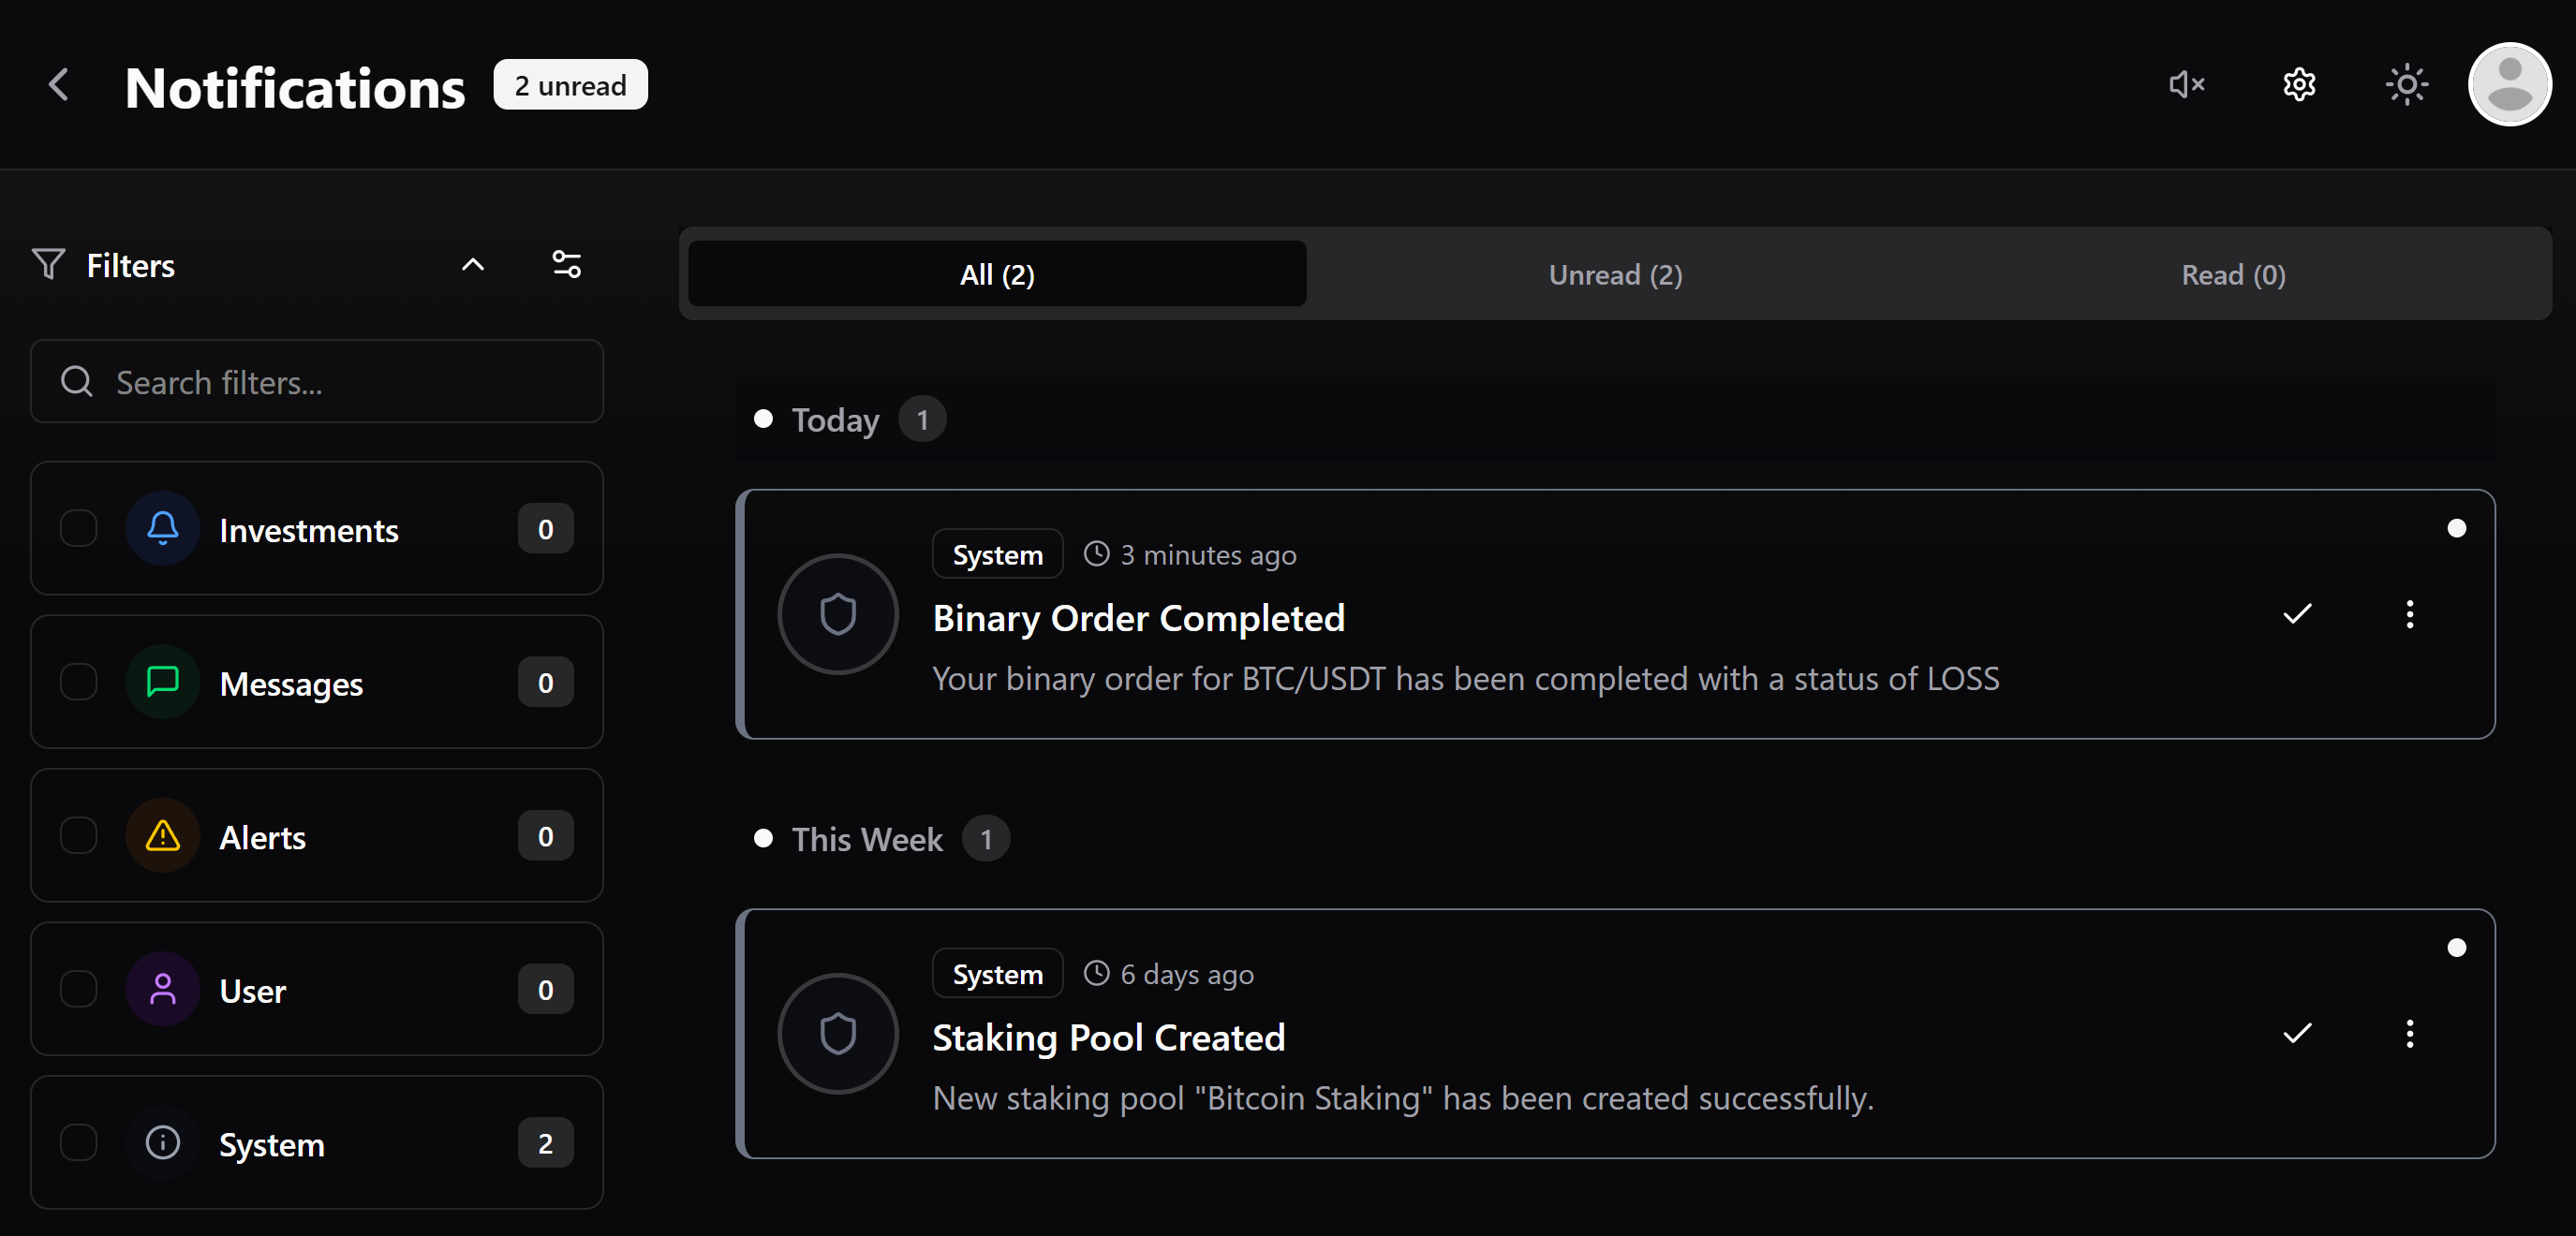Screen dimensions: 2576x1236
Task: Open the Binary Order three-dot menu
Action: pyautogui.click(x=2410, y=614)
